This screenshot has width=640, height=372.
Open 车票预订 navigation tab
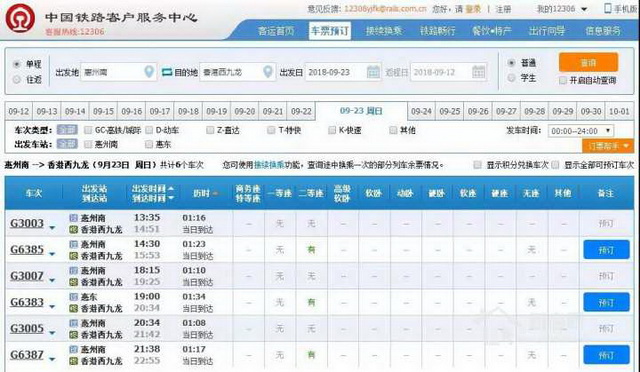pos(330,31)
